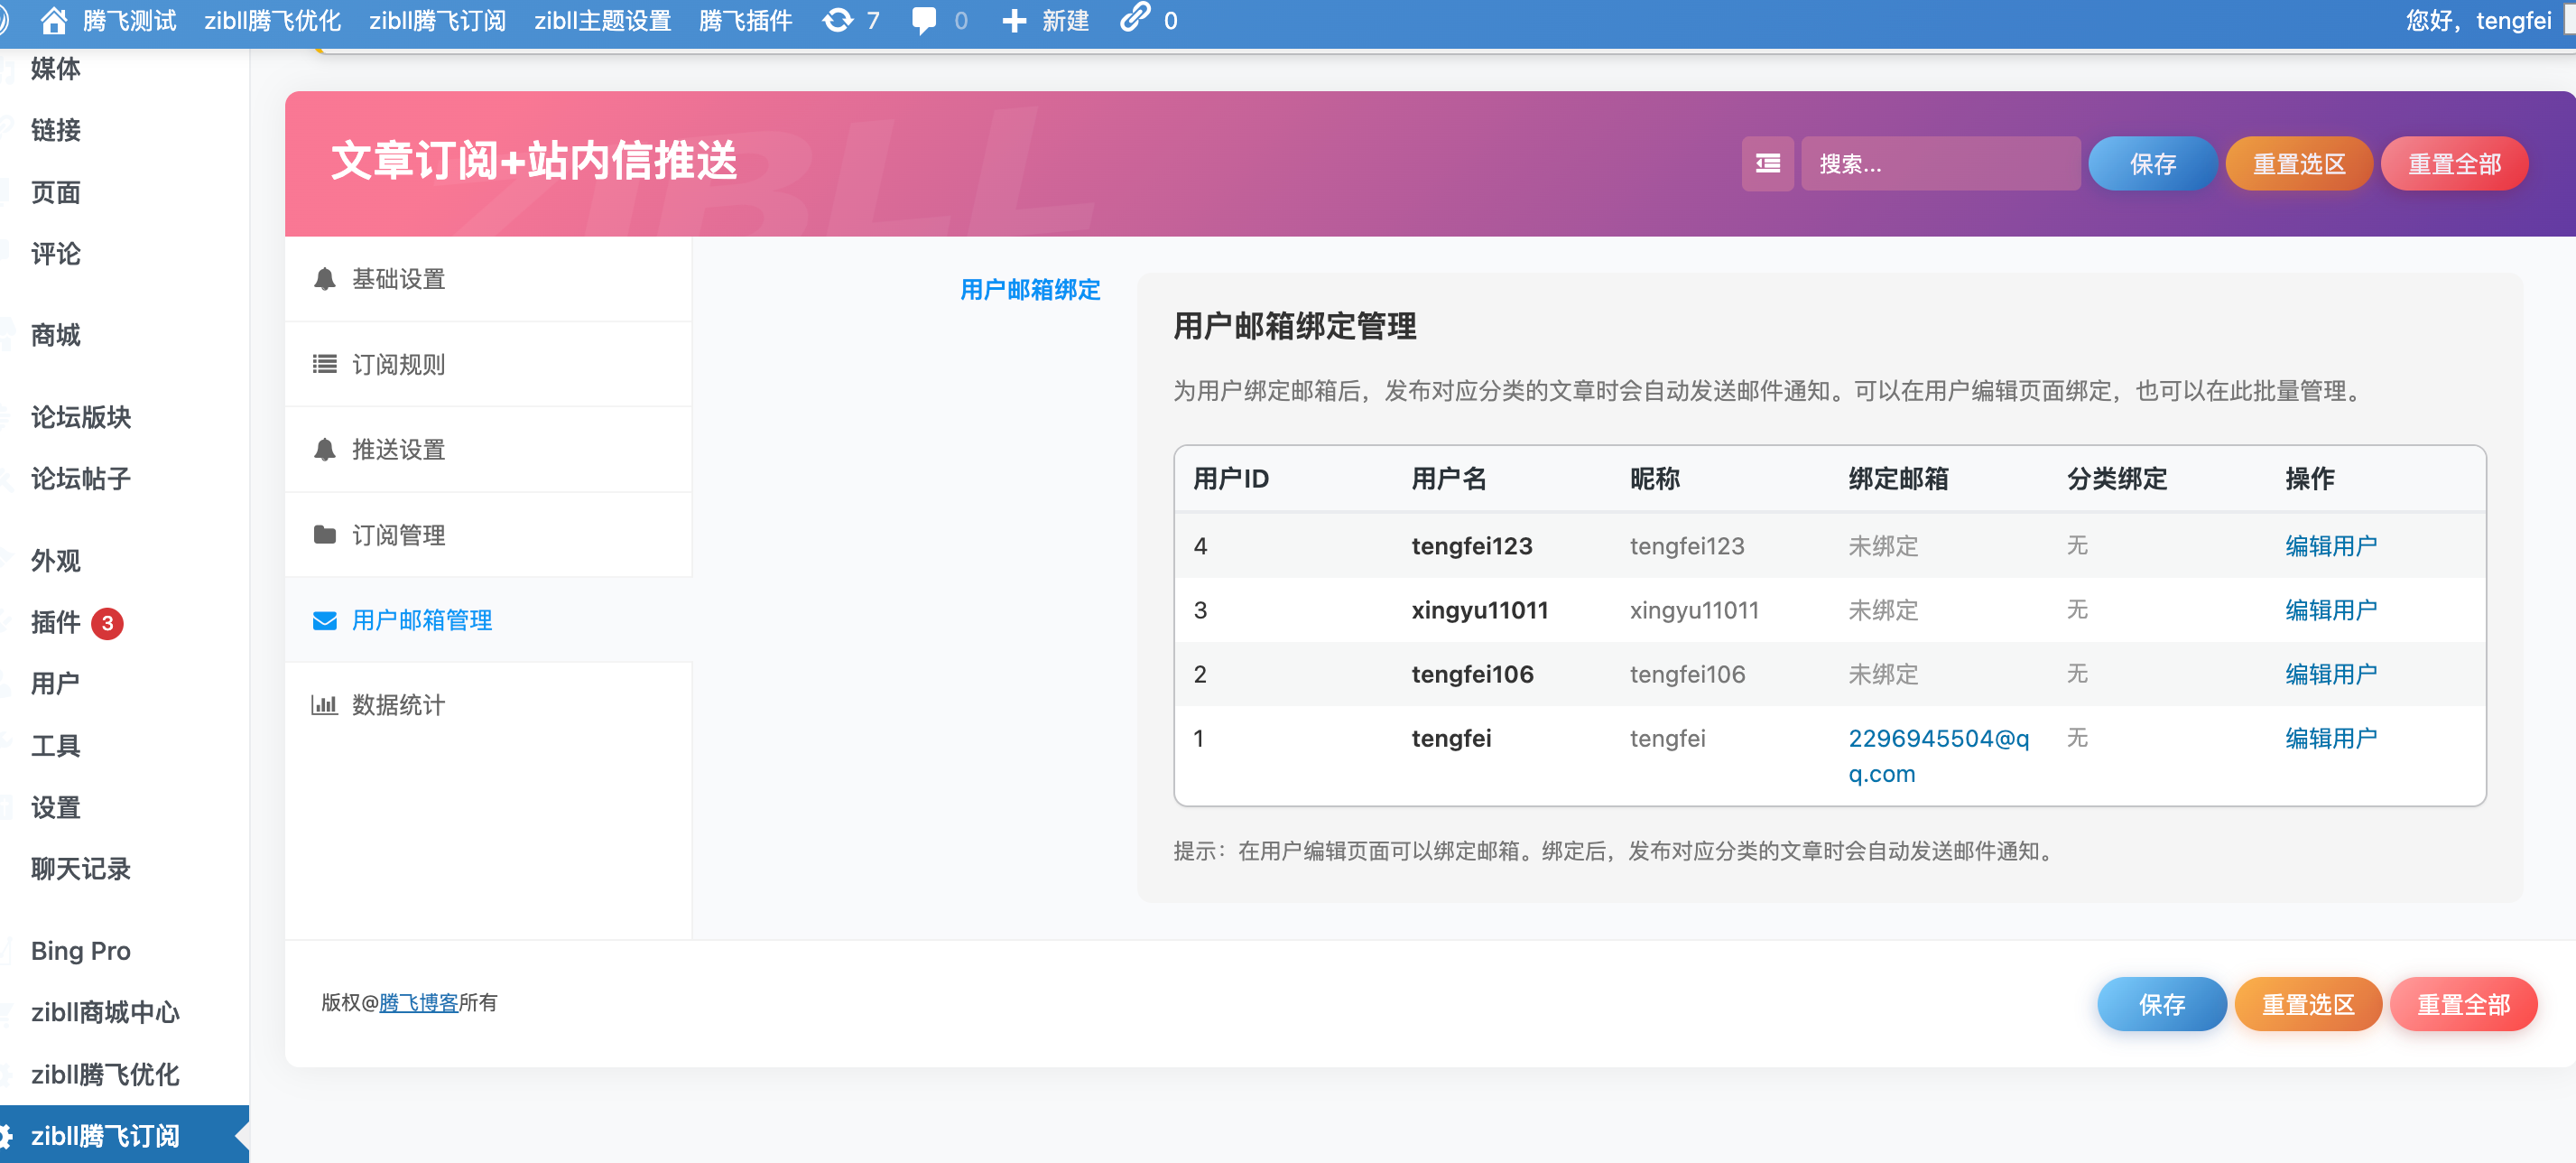Open the 订阅管理 folder icon

coord(324,535)
